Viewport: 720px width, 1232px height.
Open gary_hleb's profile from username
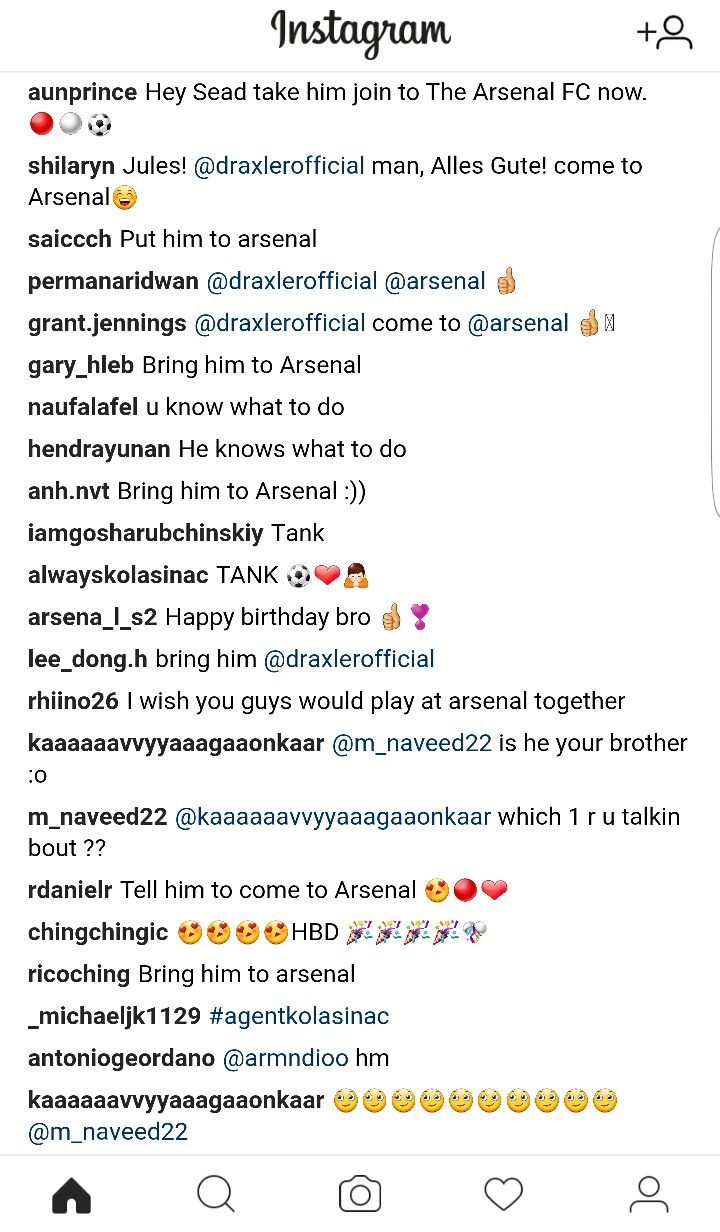[x=81, y=365]
